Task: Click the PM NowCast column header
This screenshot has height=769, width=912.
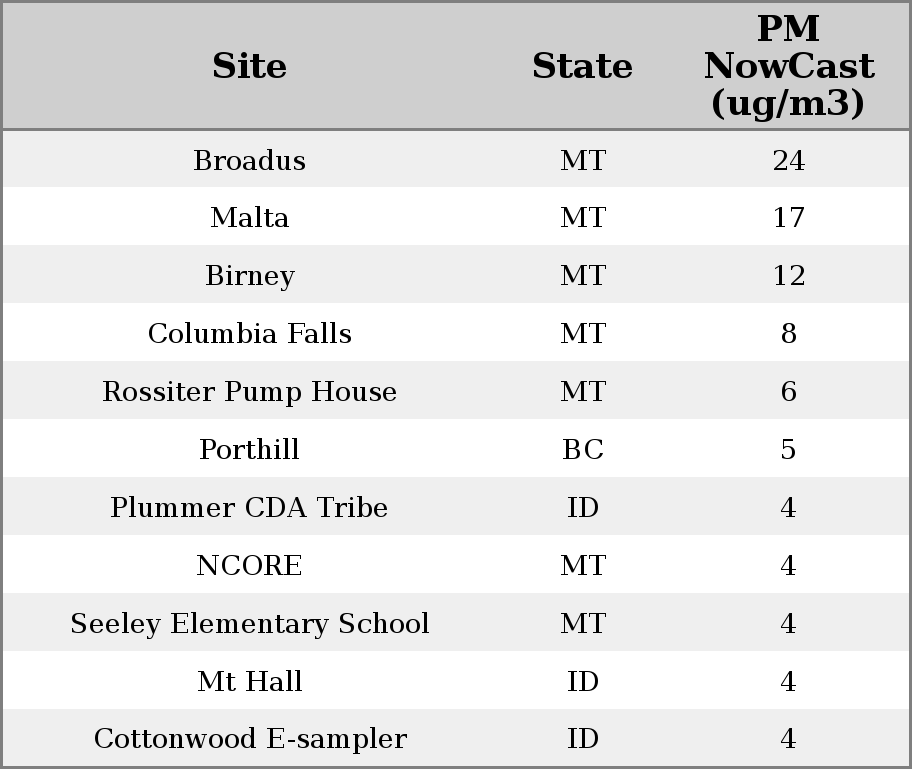Action: [x=788, y=66]
